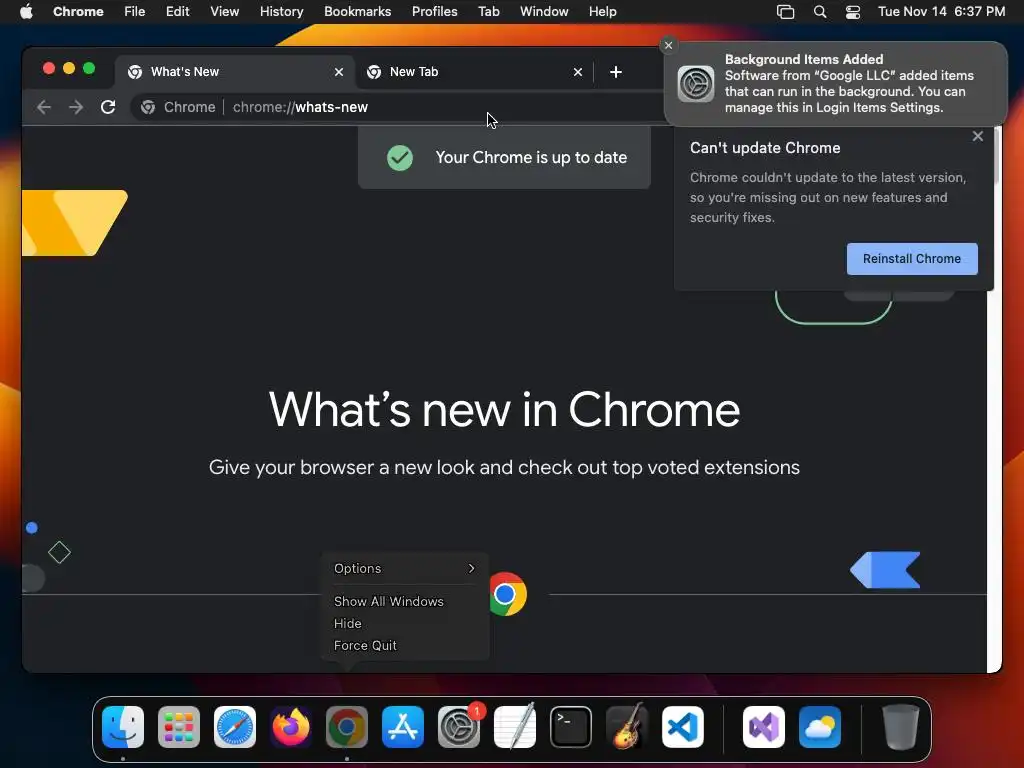Image resolution: width=1024 pixels, height=768 pixels.
Task: Open Spotlight search in menu bar
Action: coord(820,12)
